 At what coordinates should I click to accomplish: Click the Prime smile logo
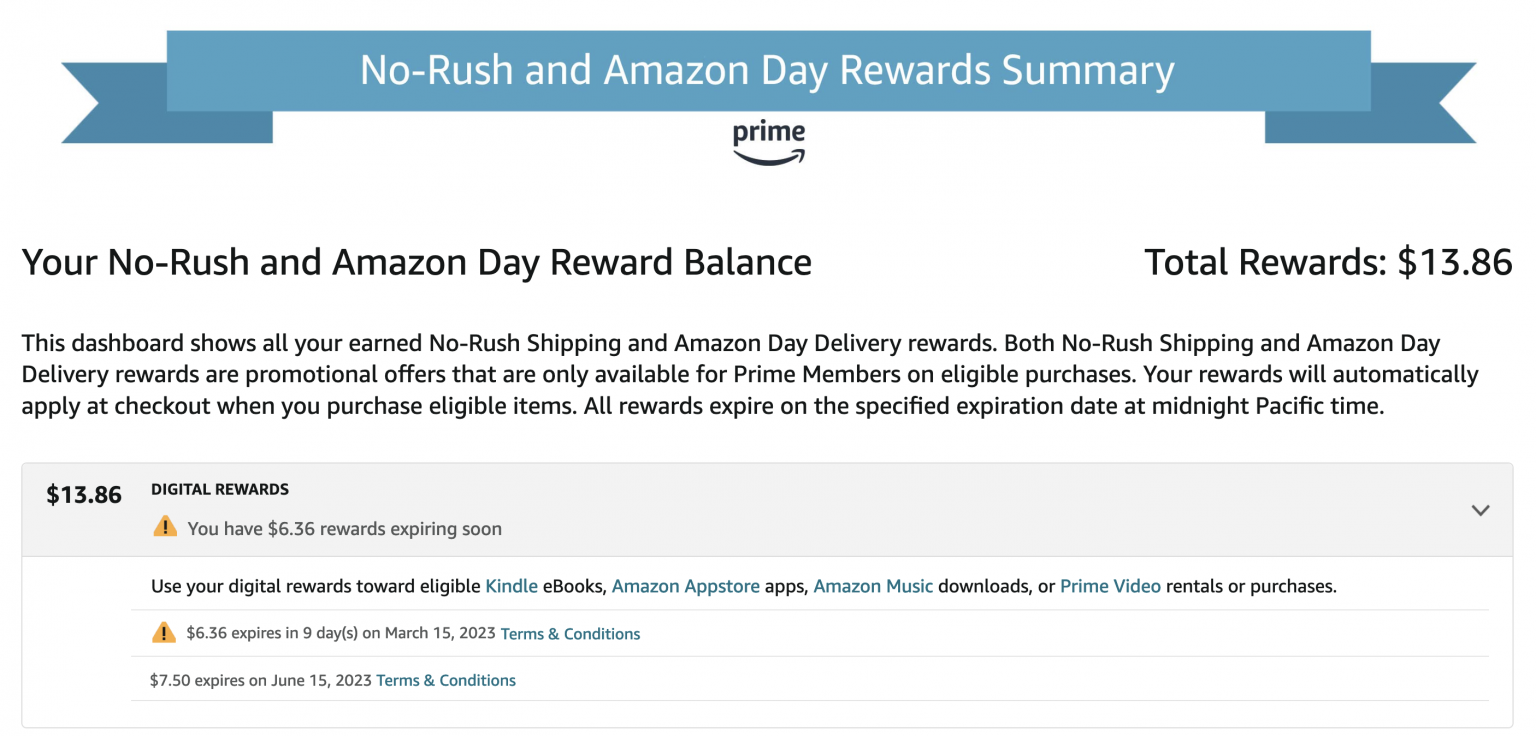click(768, 136)
